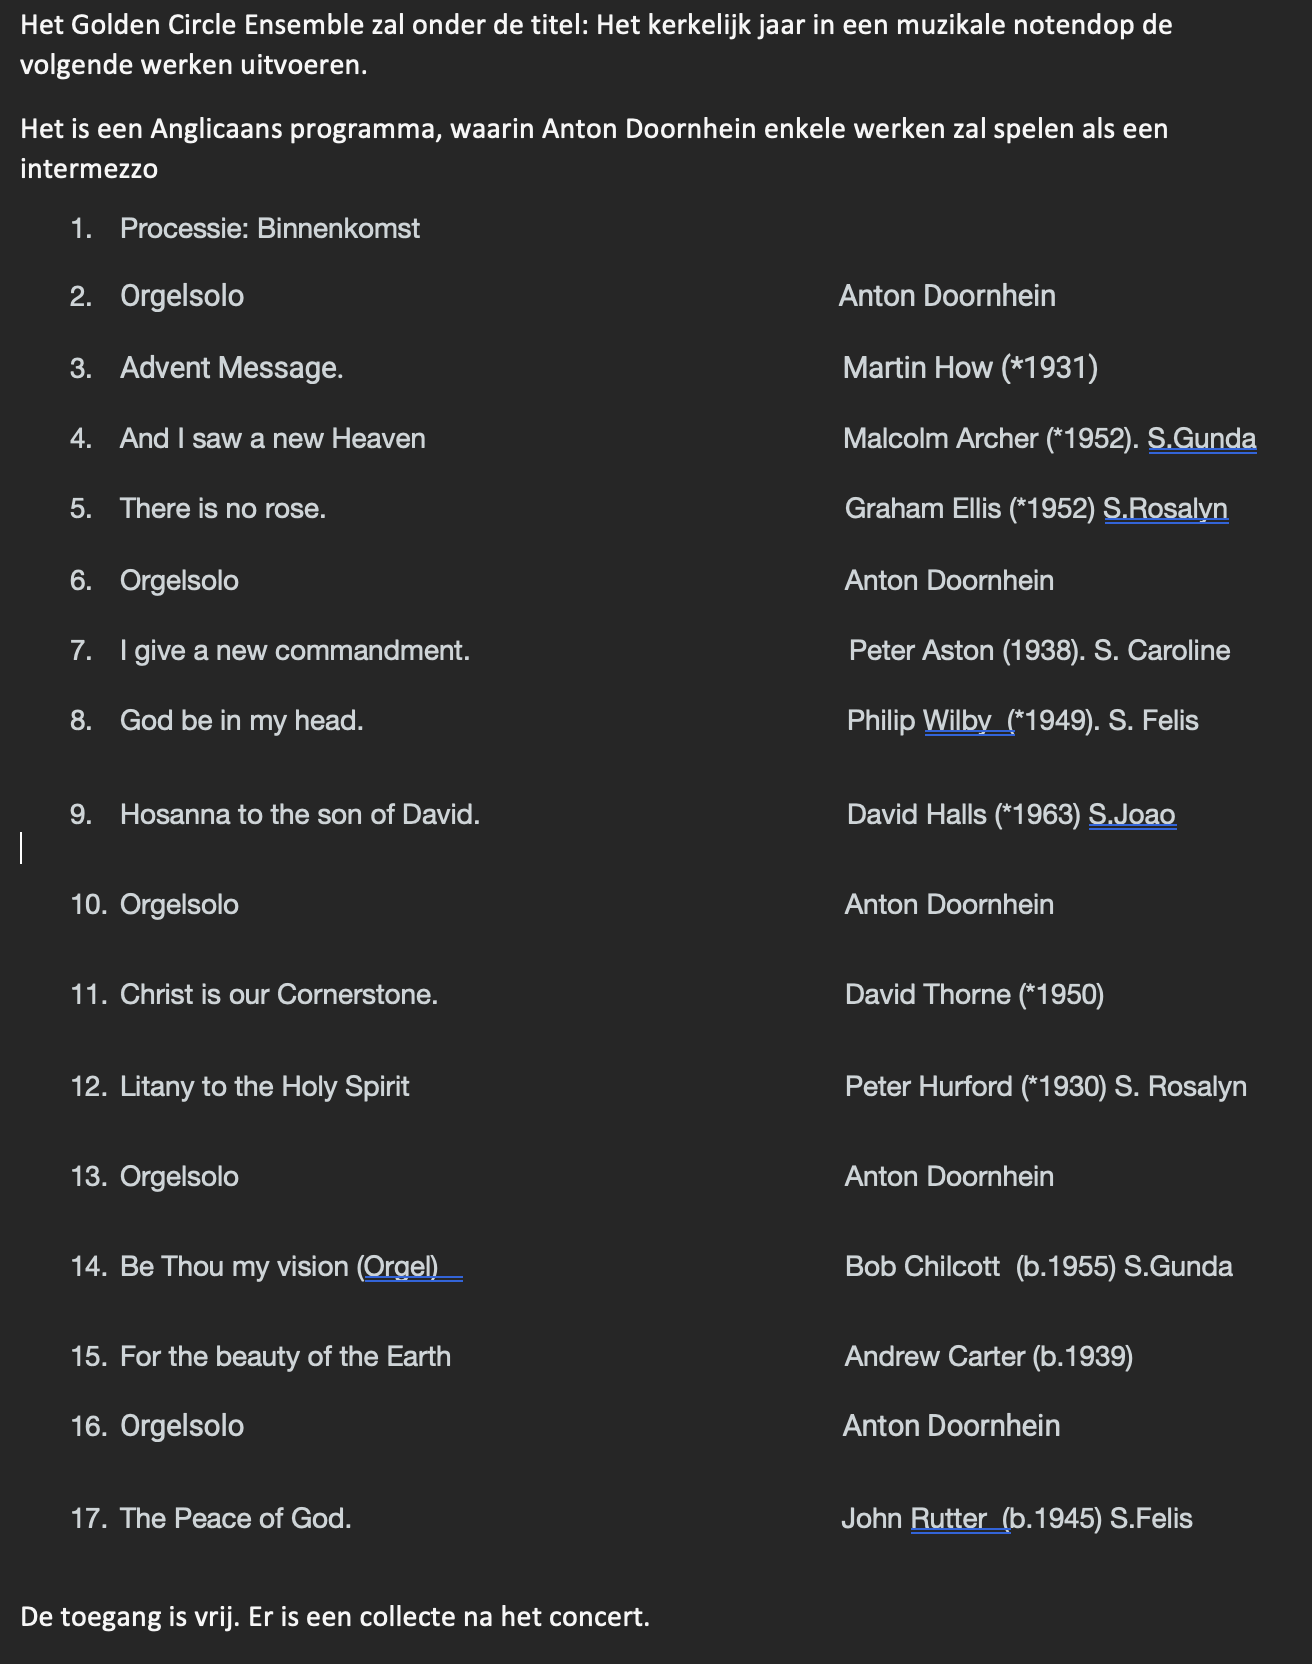This screenshot has width=1312, height=1664.
Task: Click on And I saw a new Heaven
Action: coord(273,438)
